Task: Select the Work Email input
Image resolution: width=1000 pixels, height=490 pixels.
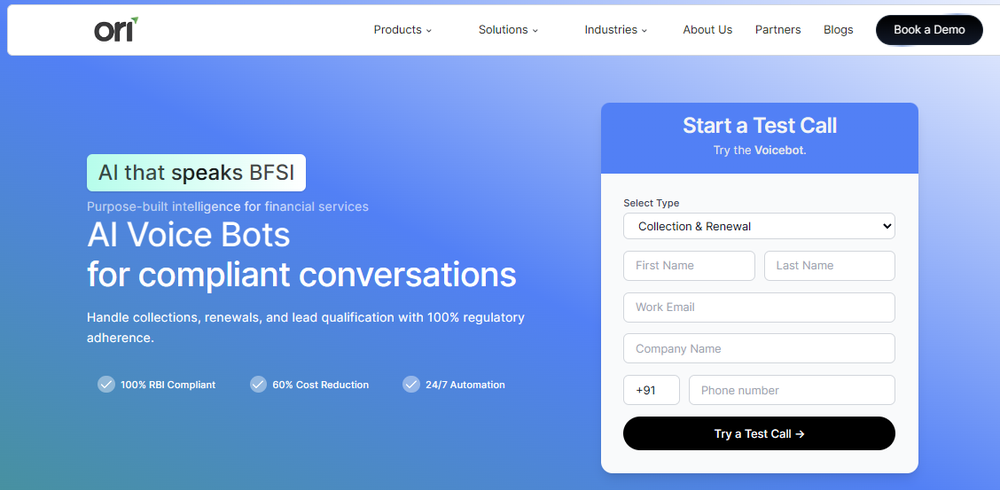Action: pos(759,307)
